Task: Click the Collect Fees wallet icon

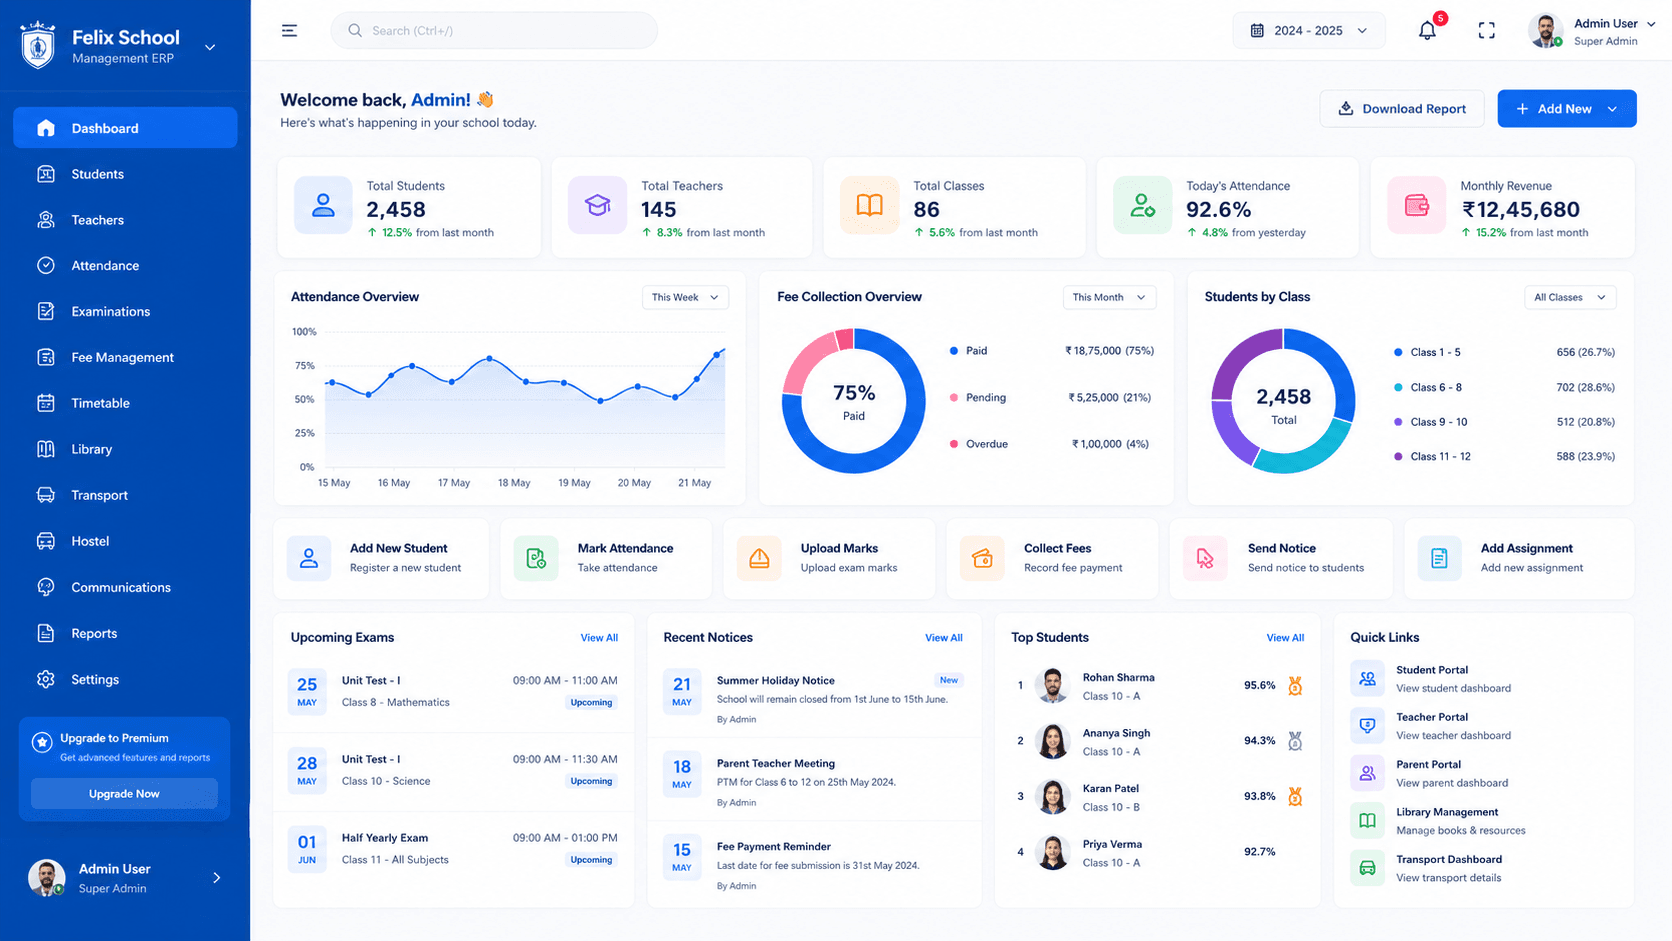Action: [x=982, y=558]
